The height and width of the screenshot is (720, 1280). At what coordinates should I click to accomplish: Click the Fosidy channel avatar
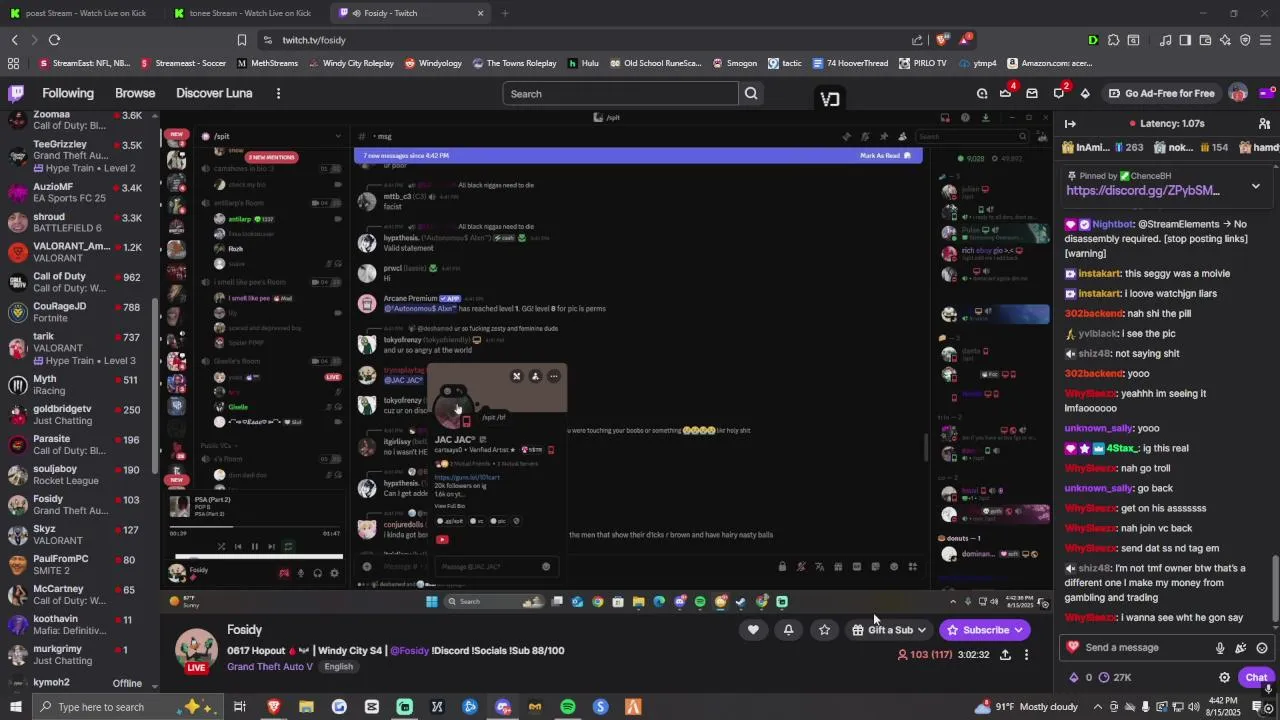pos(196,650)
